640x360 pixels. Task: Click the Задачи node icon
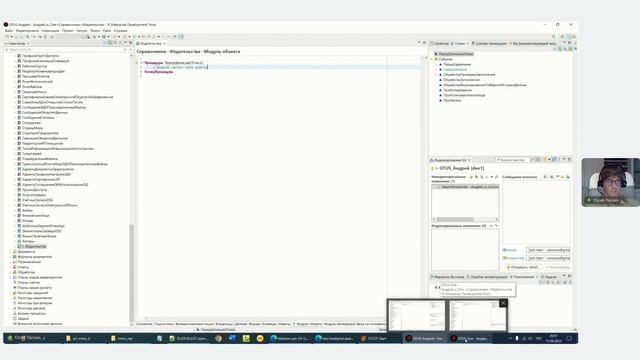pyautogui.click(x=15, y=319)
